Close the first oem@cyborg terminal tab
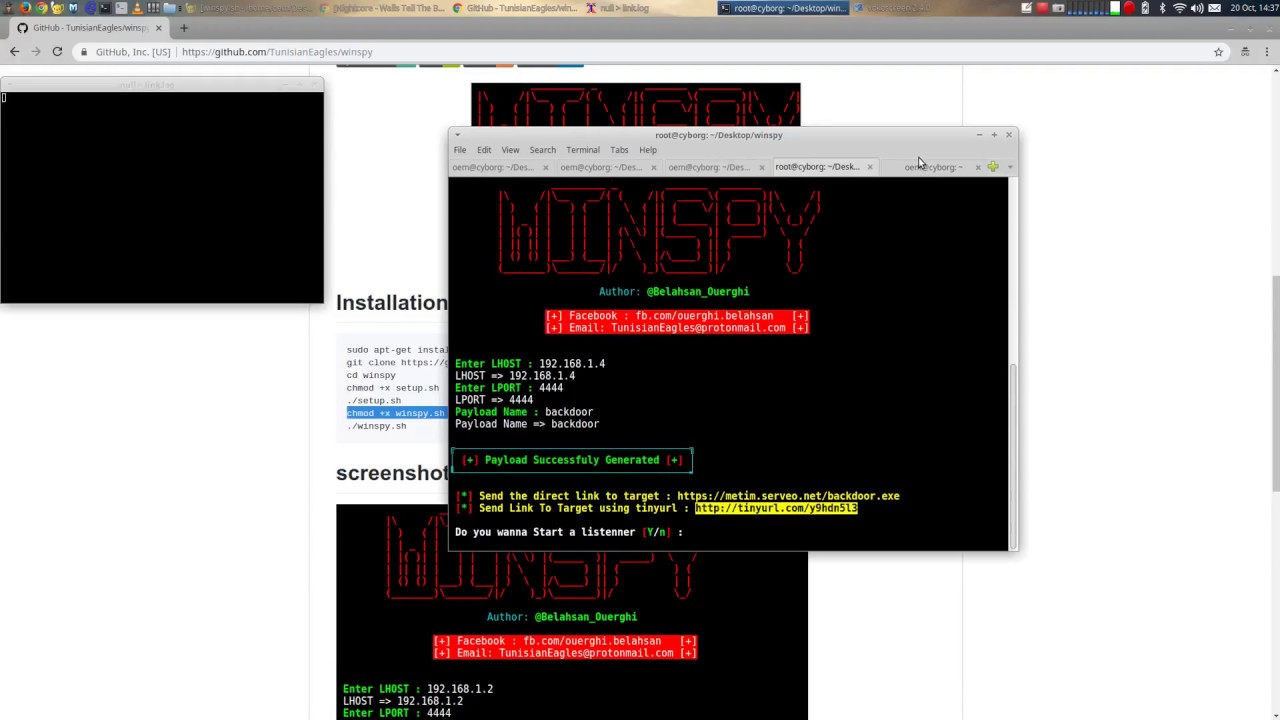The height and width of the screenshot is (720, 1280). click(546, 167)
